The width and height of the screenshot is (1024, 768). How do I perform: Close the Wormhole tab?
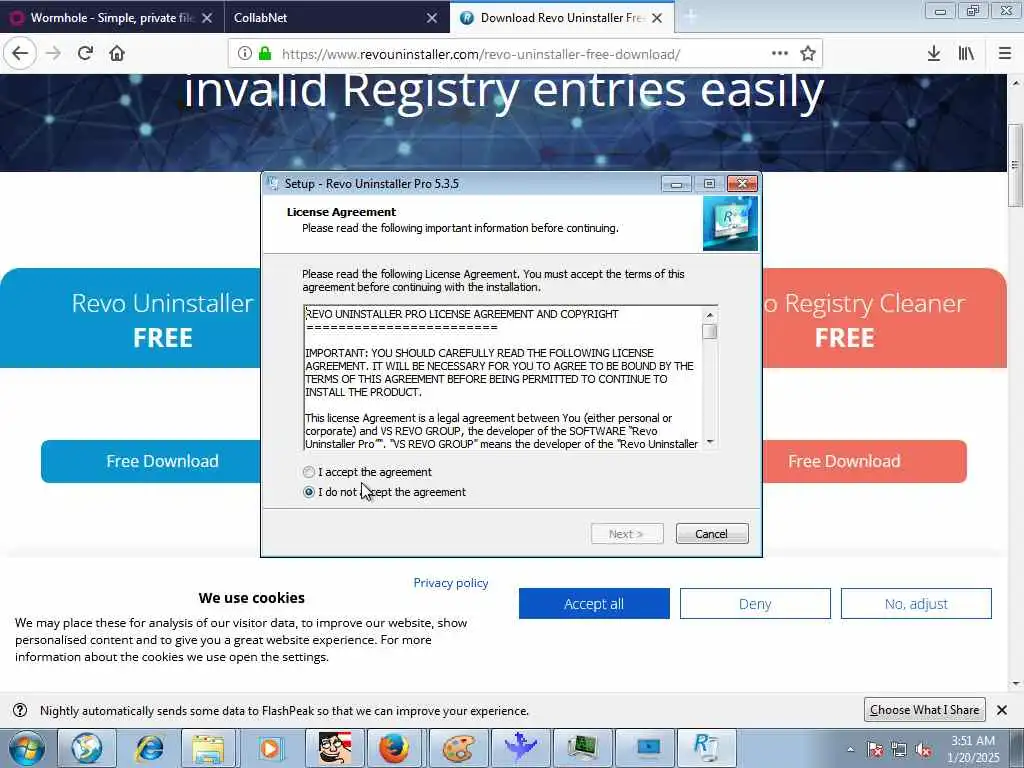point(206,18)
